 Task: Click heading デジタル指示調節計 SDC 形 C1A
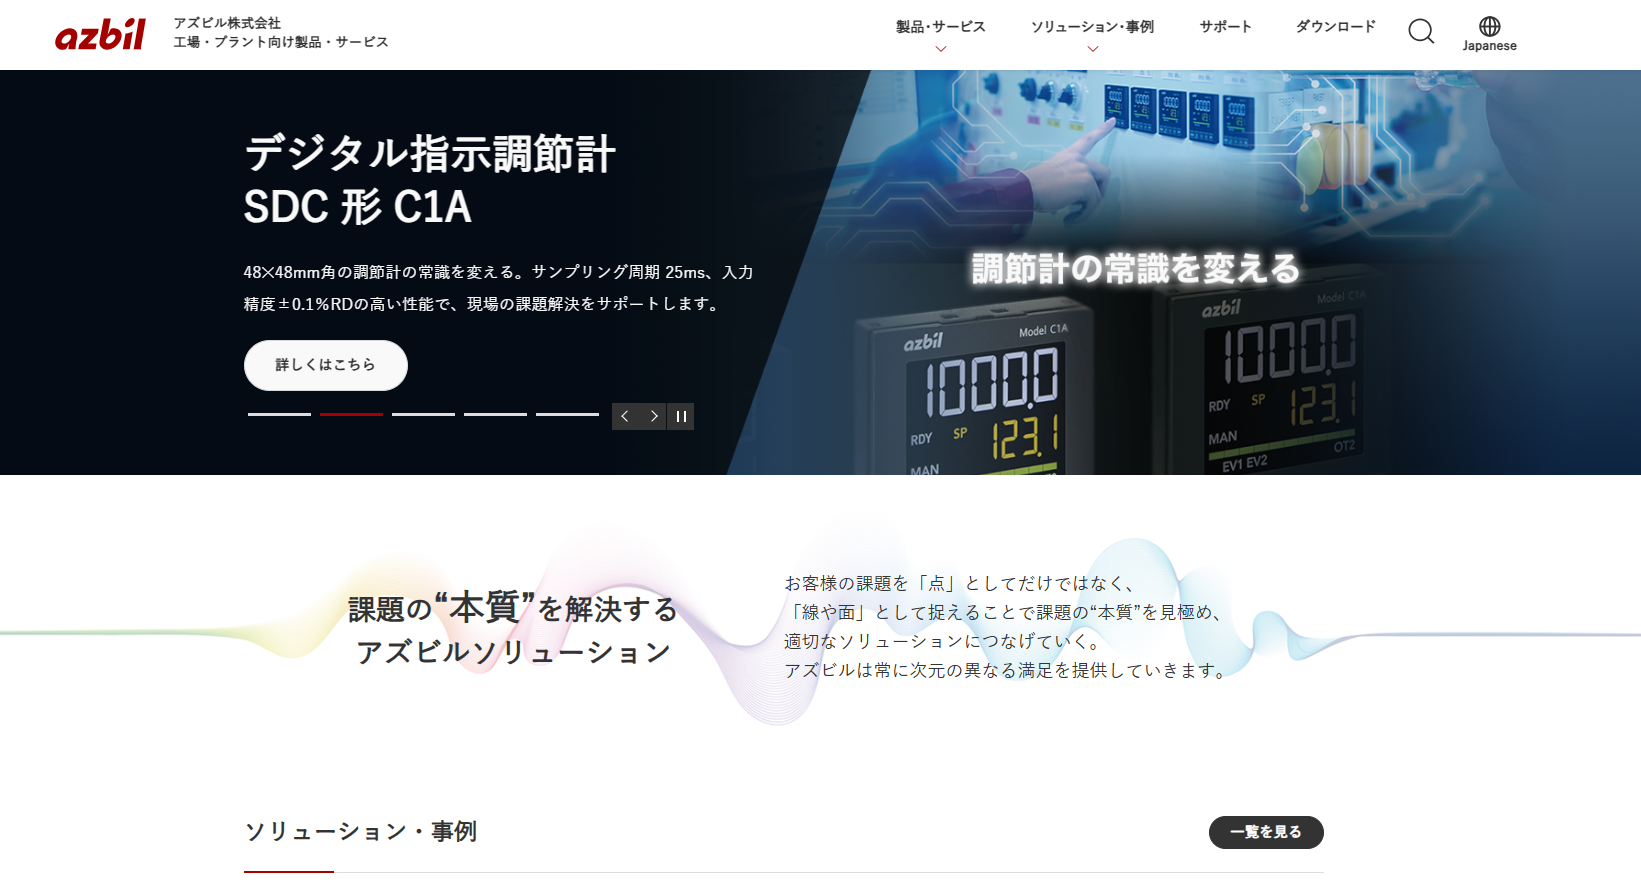tap(430, 180)
